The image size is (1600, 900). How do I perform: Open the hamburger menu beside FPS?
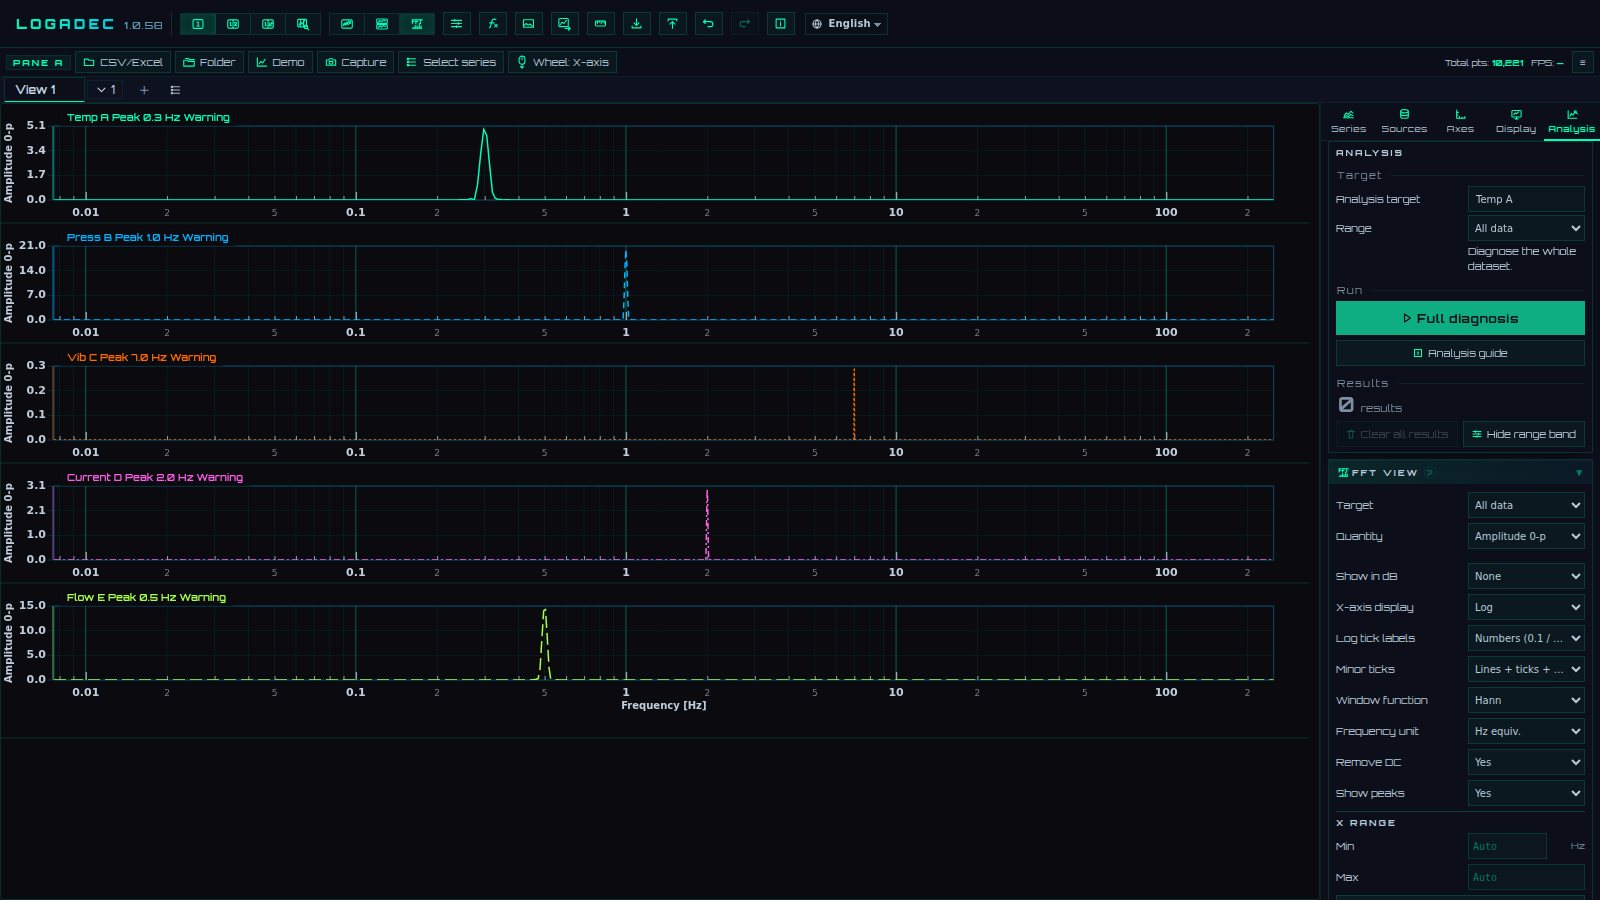[1582, 62]
